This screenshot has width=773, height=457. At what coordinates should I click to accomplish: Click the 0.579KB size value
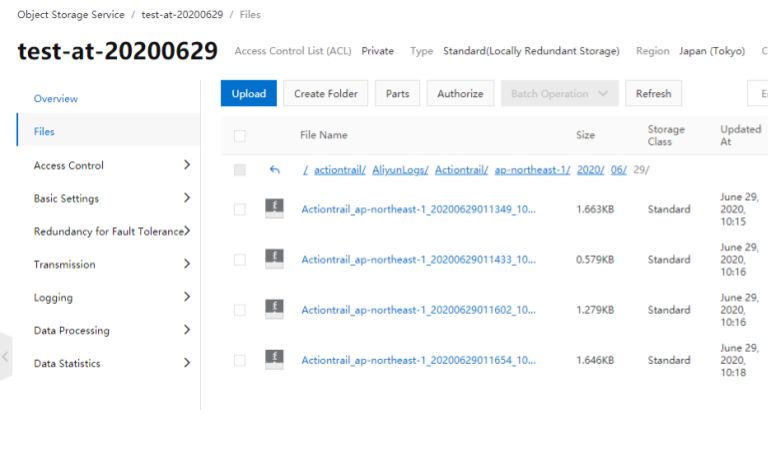click(x=595, y=260)
